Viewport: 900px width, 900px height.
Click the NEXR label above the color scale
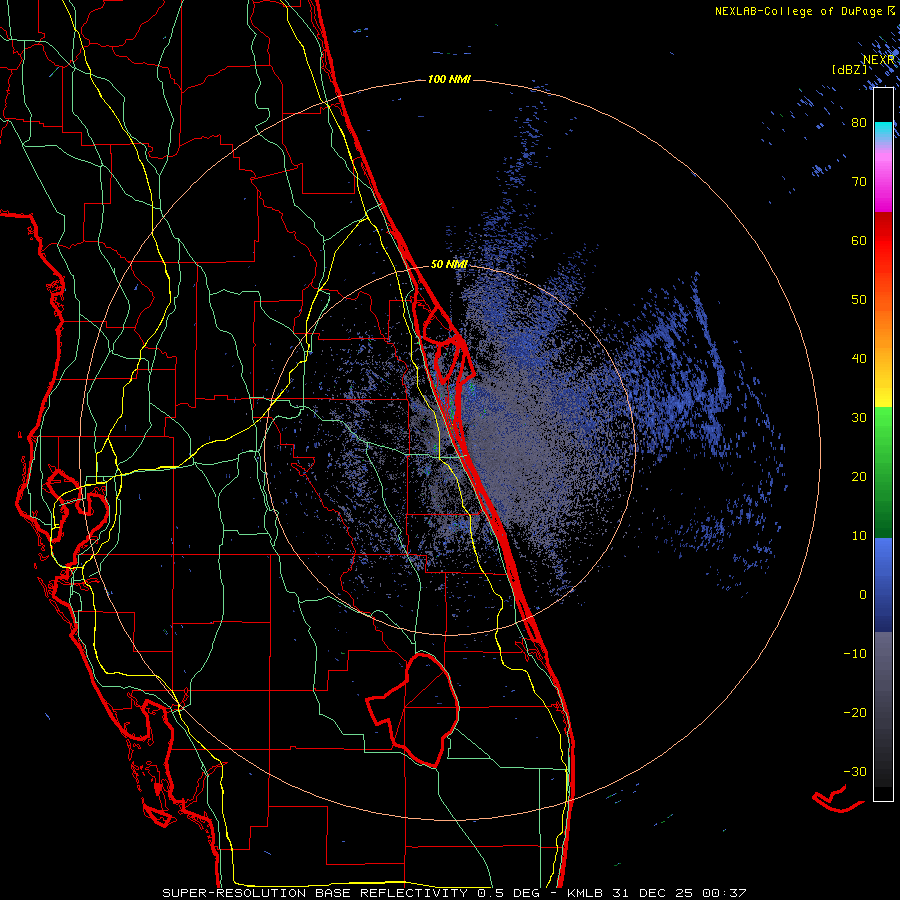[x=879, y=60]
